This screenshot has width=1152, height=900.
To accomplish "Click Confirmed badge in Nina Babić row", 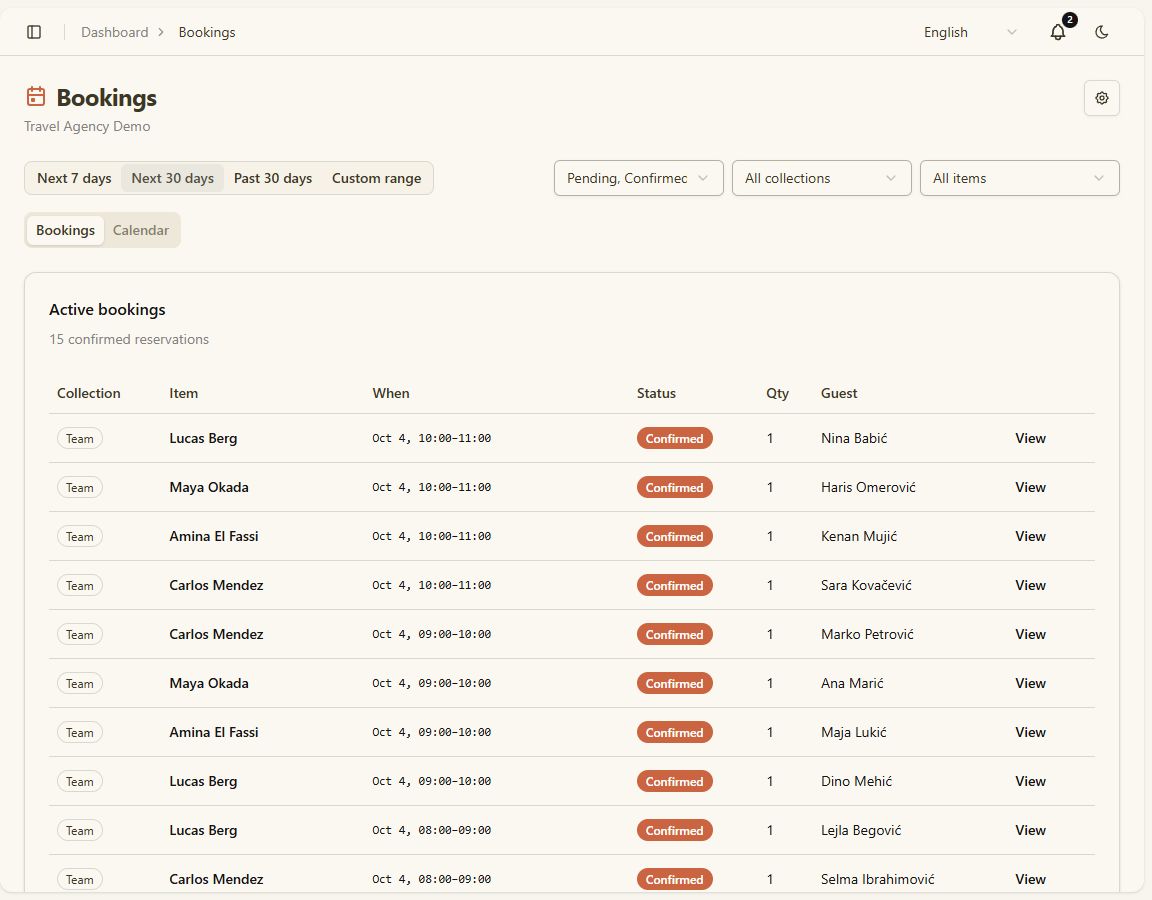I will (x=674, y=438).
